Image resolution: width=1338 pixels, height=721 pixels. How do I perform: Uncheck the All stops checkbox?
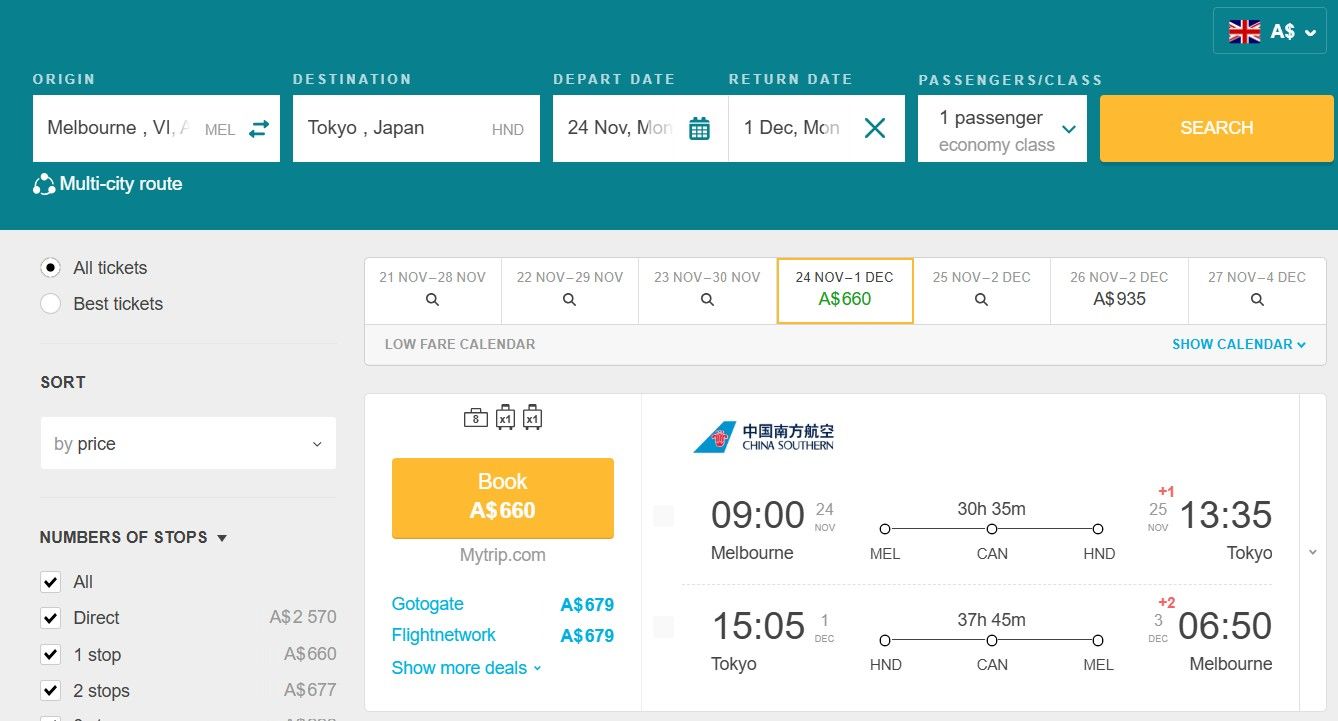(51, 582)
